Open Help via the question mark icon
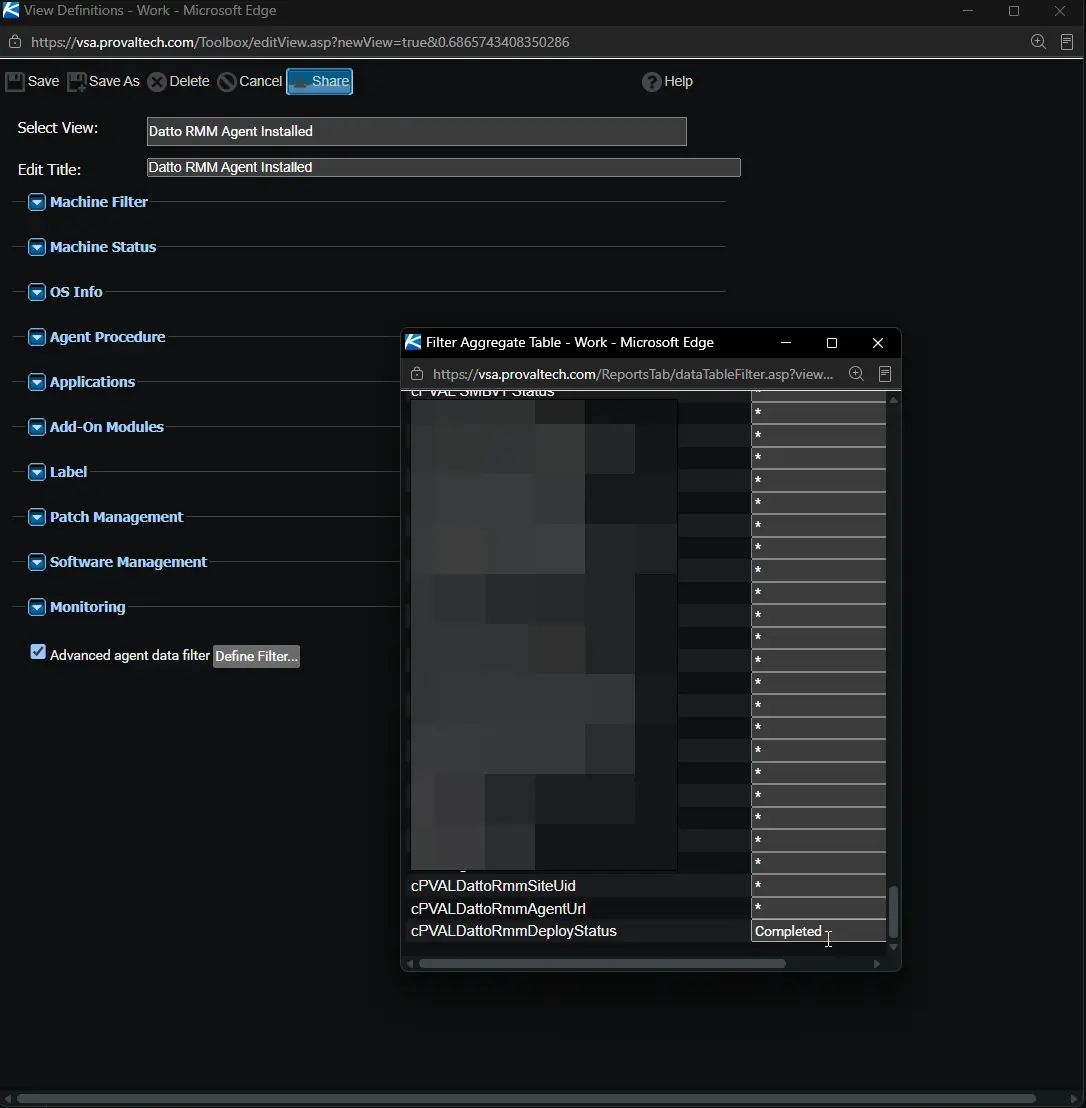The image size is (1086, 1108). [651, 82]
